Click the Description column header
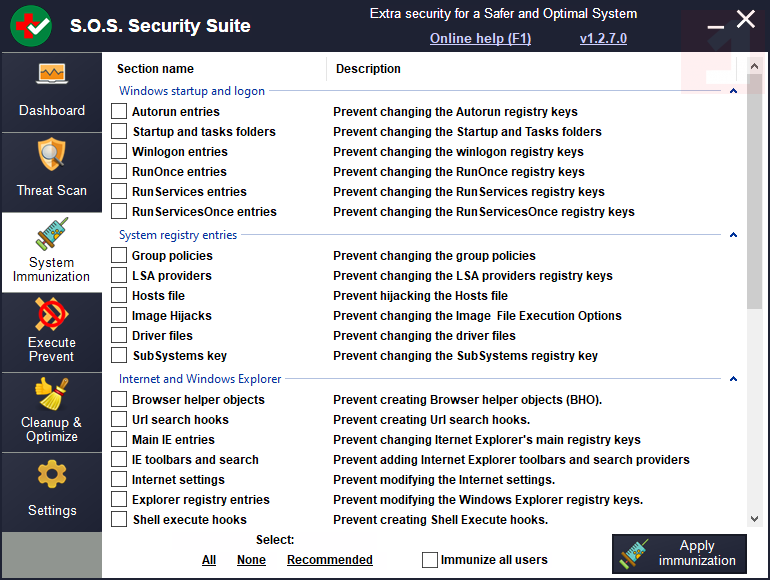Image resolution: width=770 pixels, height=580 pixels. [368, 69]
